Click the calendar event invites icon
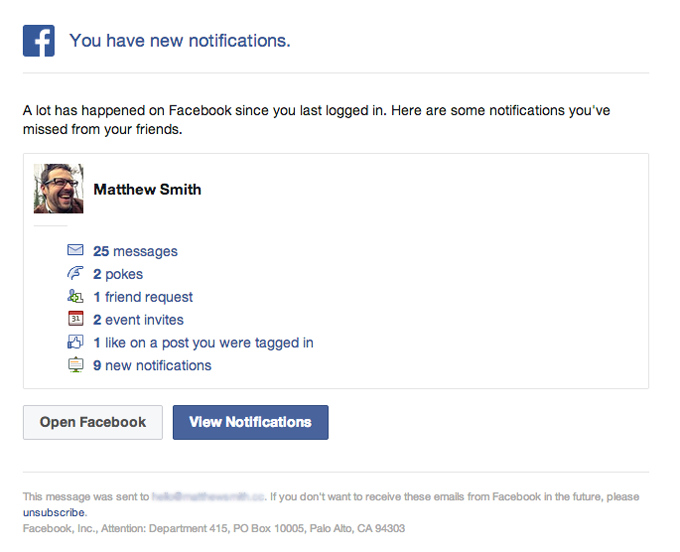This screenshot has height=552, width=680. click(x=75, y=319)
